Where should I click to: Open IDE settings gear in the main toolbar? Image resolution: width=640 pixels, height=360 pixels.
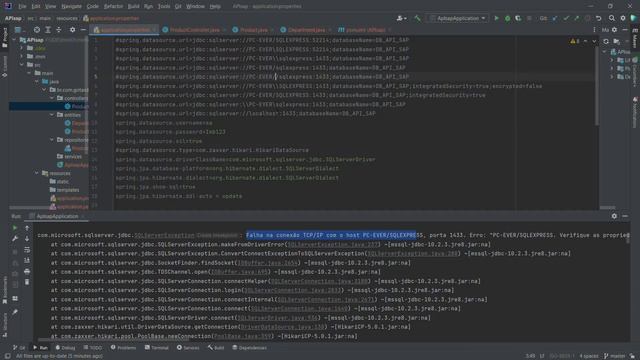622,18
